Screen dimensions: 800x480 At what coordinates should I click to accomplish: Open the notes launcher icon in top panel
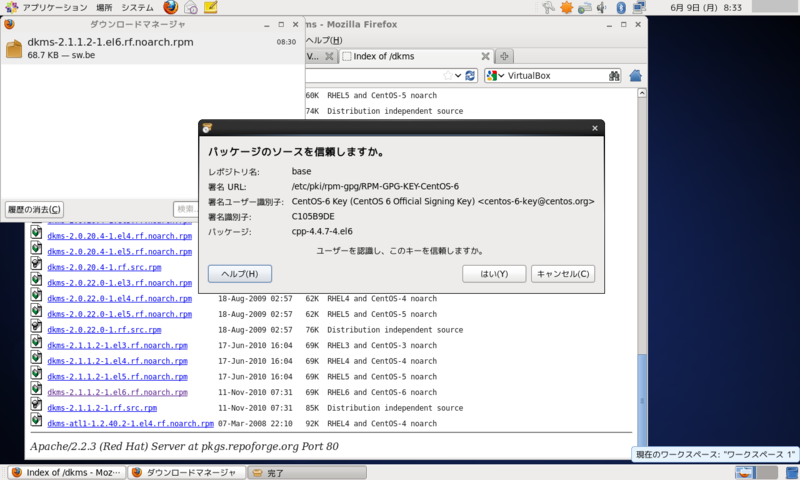point(210,7)
